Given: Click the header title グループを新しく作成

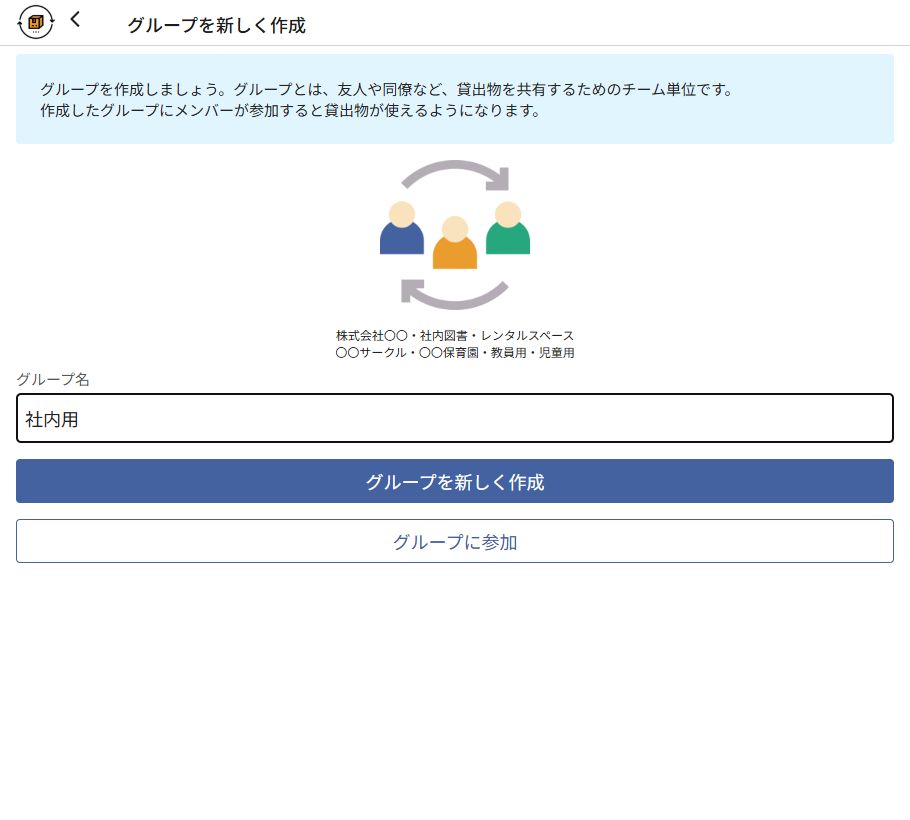Looking at the screenshot, I should 216,25.
